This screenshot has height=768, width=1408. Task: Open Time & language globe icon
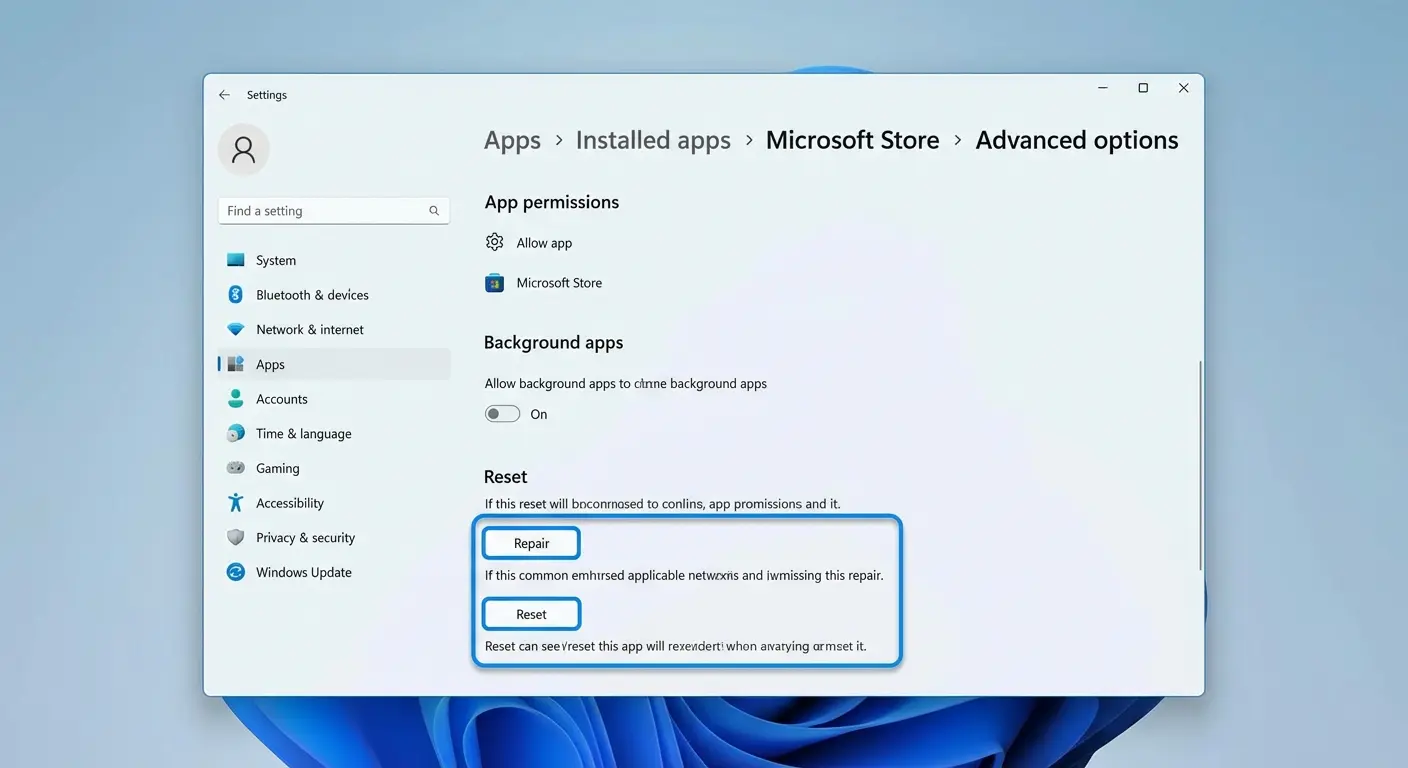tap(236, 433)
